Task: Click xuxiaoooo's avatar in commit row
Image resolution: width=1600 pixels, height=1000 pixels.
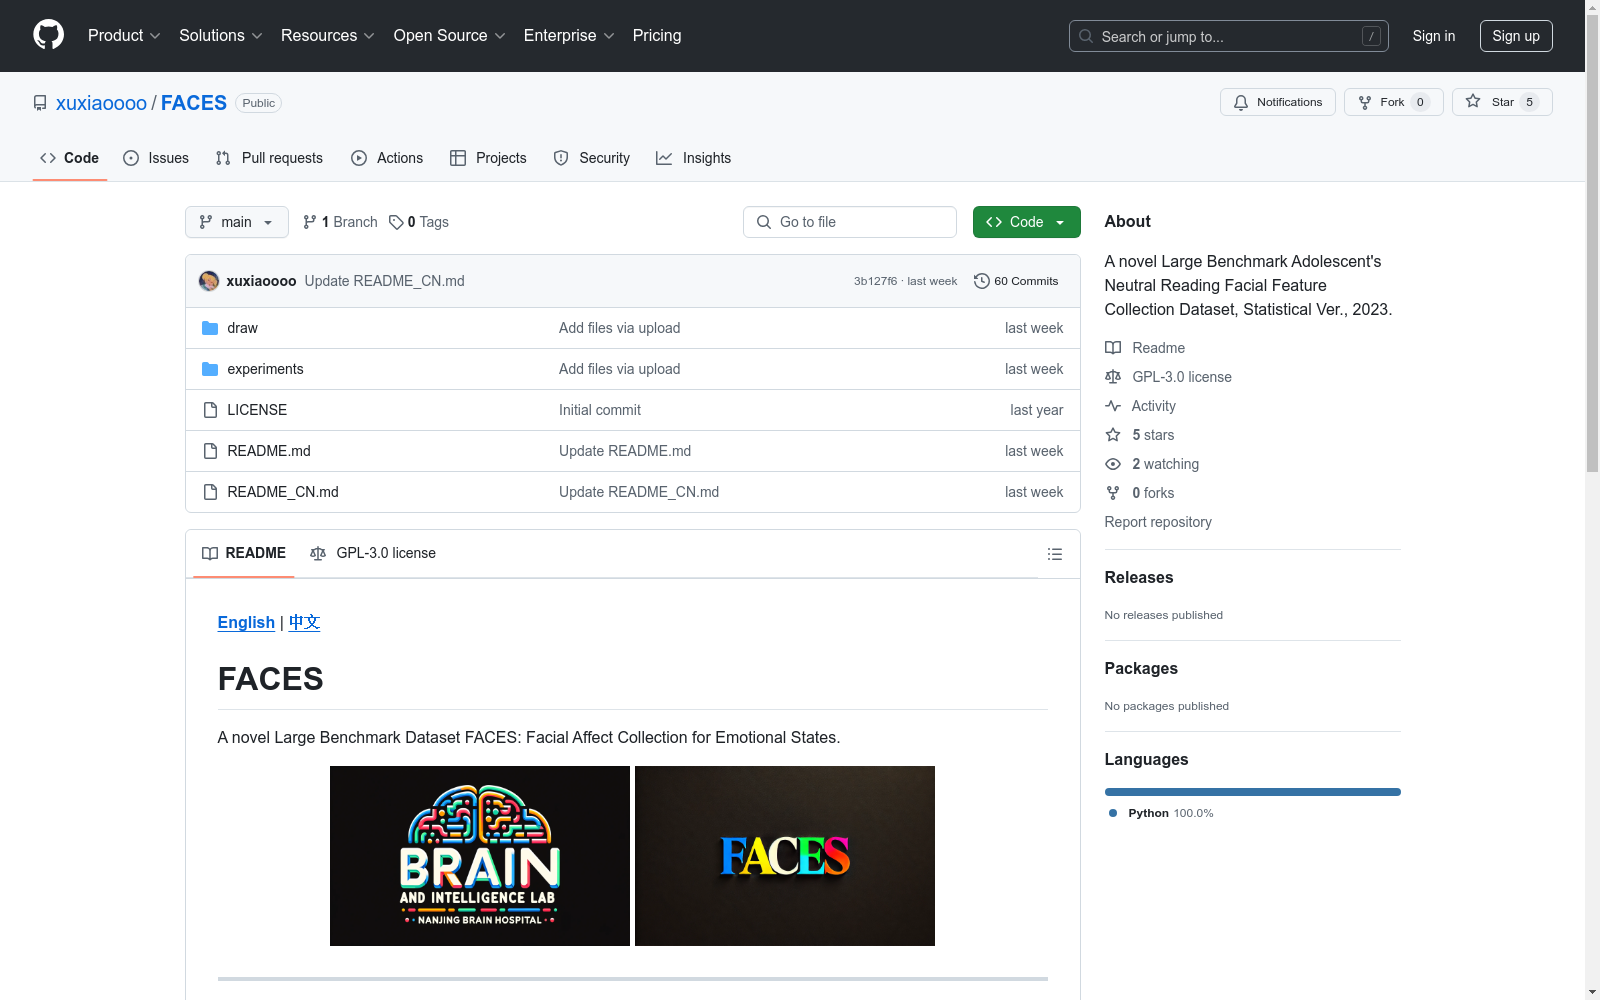Action: 209,281
